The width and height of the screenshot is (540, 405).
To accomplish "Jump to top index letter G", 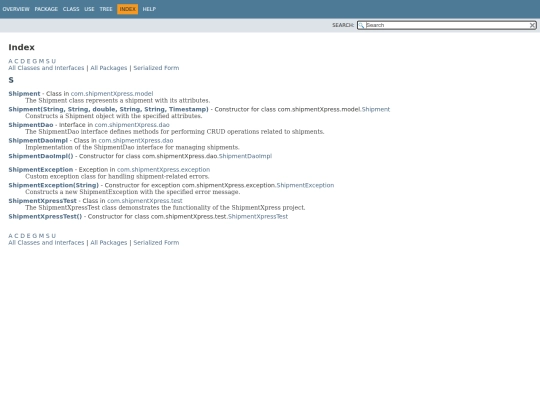I will (x=34, y=61).
